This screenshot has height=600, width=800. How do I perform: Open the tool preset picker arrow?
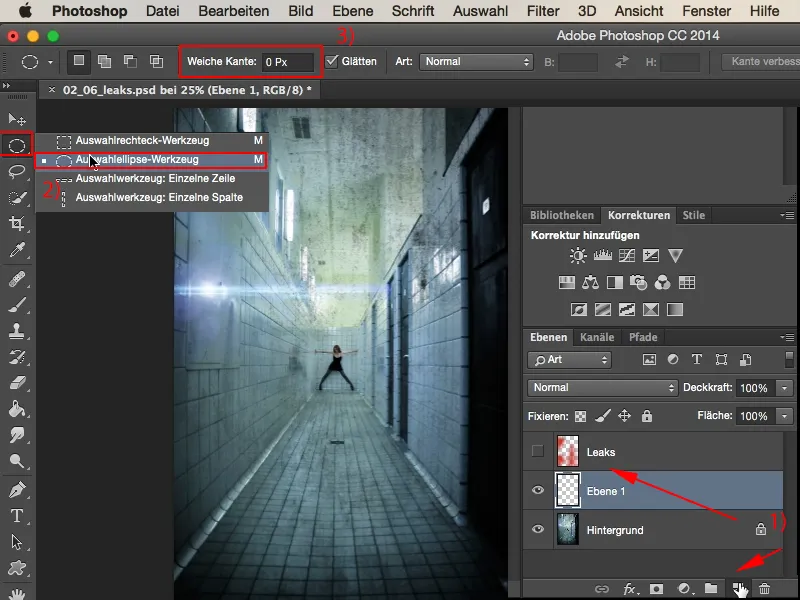click(50, 62)
